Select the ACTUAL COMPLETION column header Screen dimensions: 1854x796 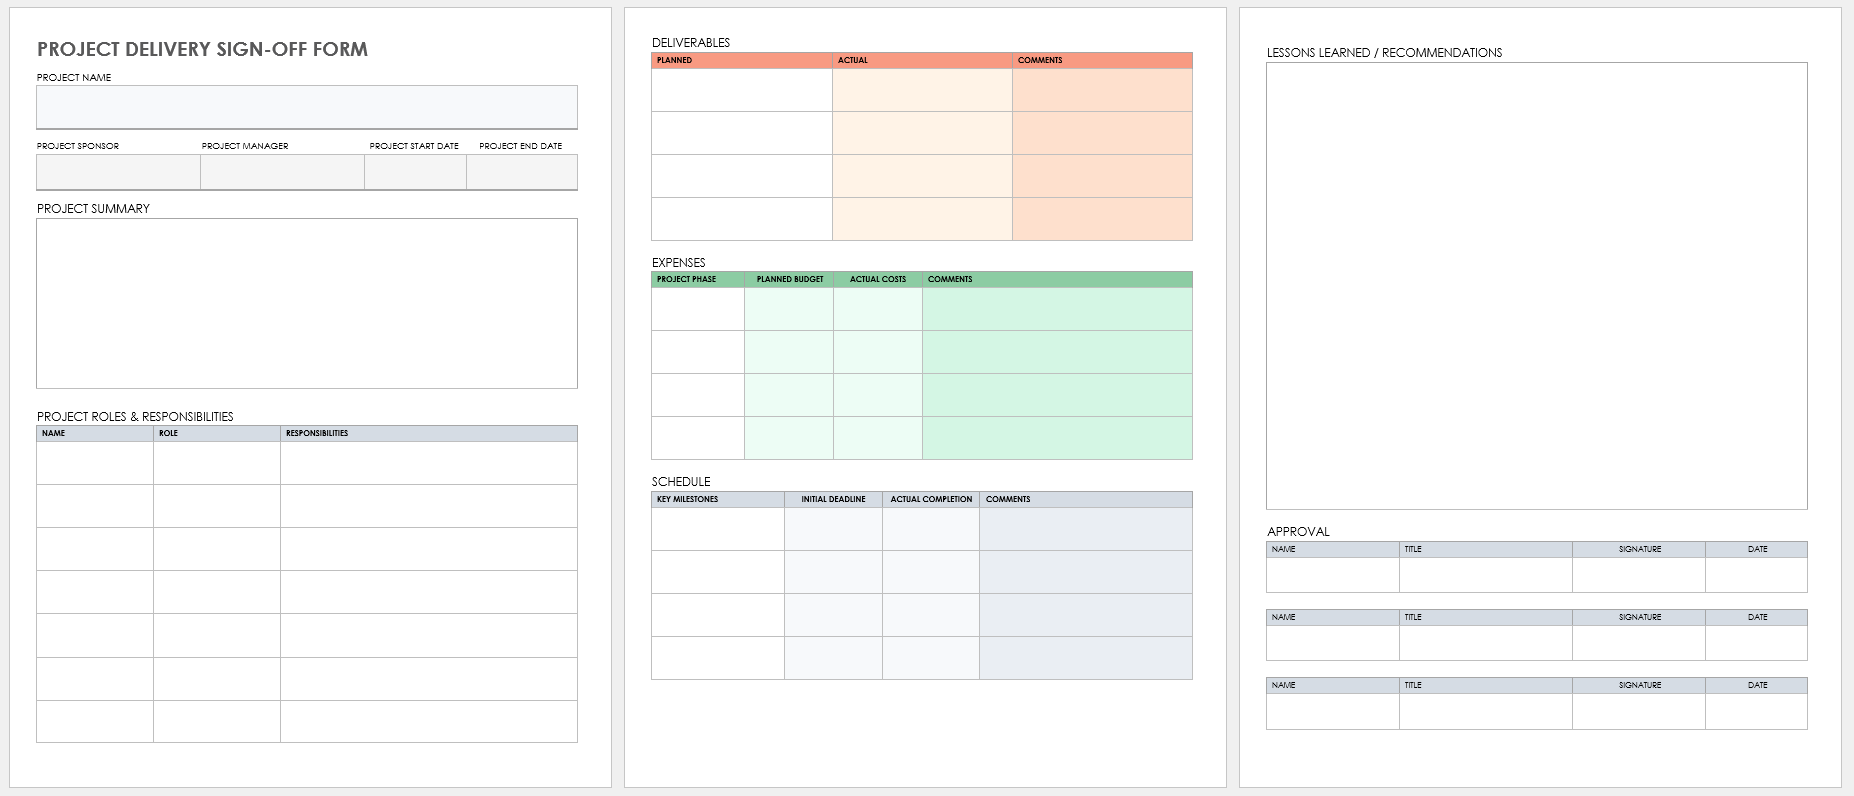pyautogui.click(x=931, y=499)
